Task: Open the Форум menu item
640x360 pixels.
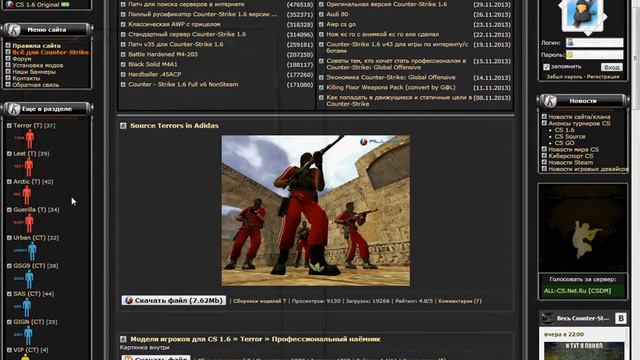Action: 22,59
